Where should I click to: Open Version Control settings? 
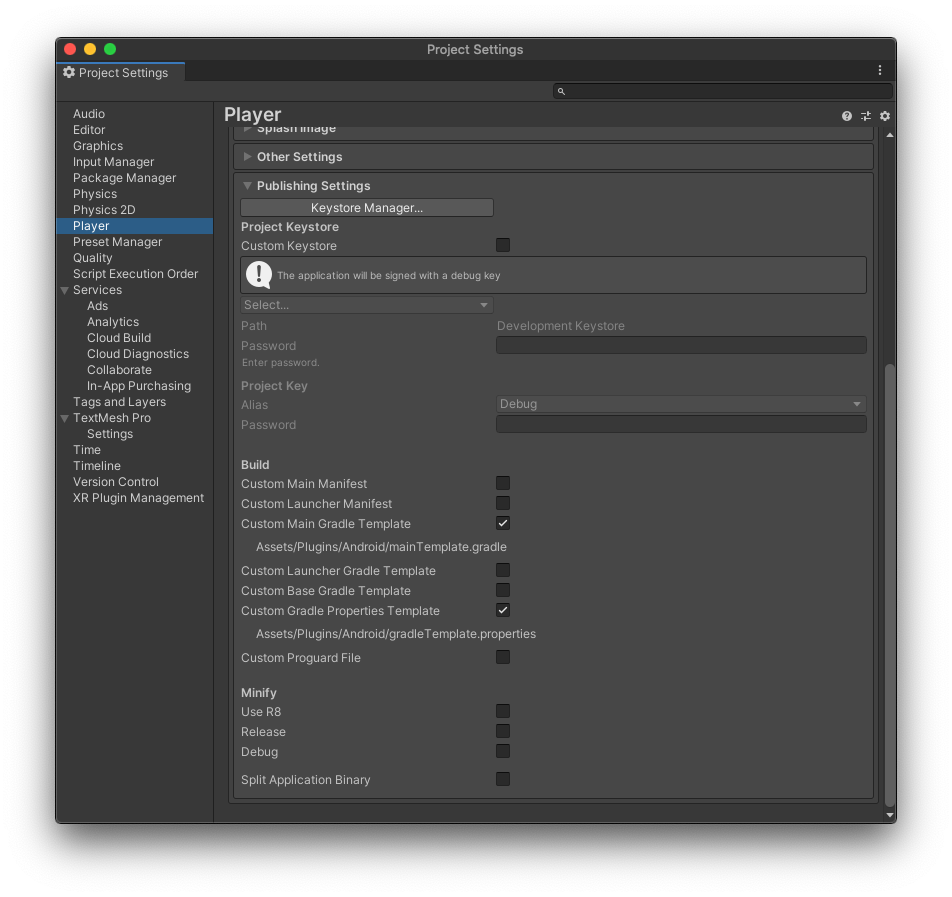[115, 482]
